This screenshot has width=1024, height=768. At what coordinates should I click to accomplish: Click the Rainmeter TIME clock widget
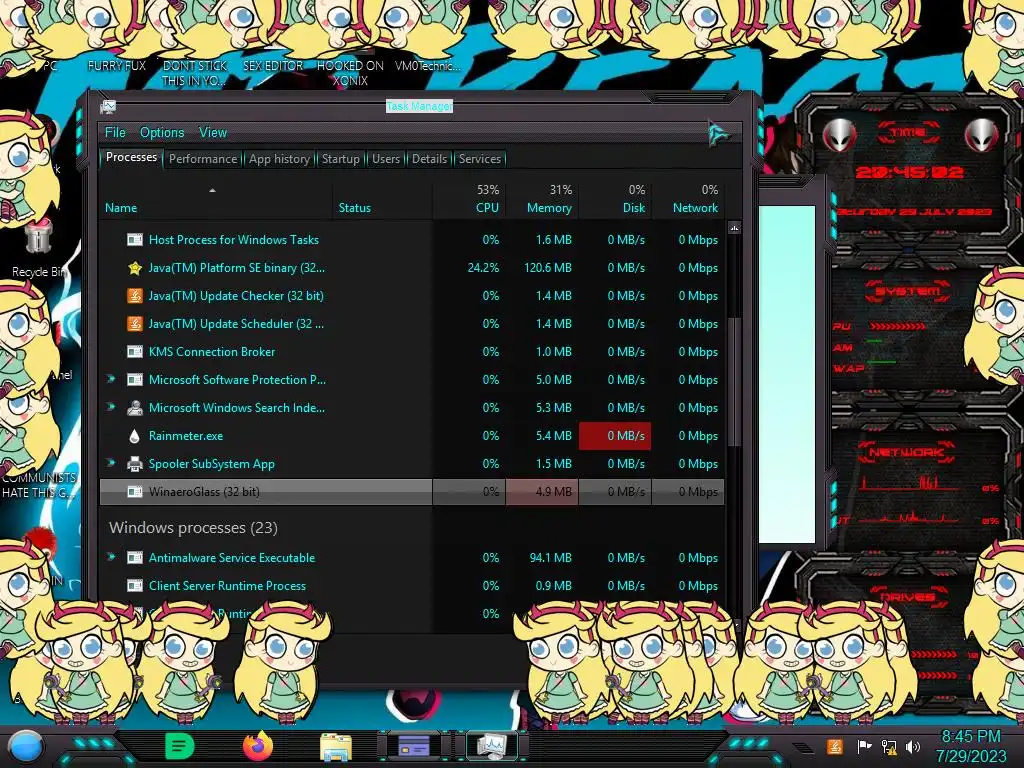(x=909, y=172)
